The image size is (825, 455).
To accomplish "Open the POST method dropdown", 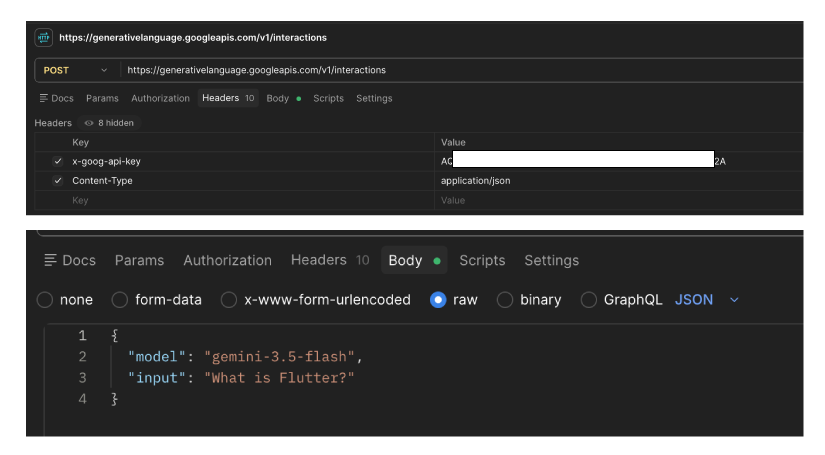I will click(x=75, y=70).
